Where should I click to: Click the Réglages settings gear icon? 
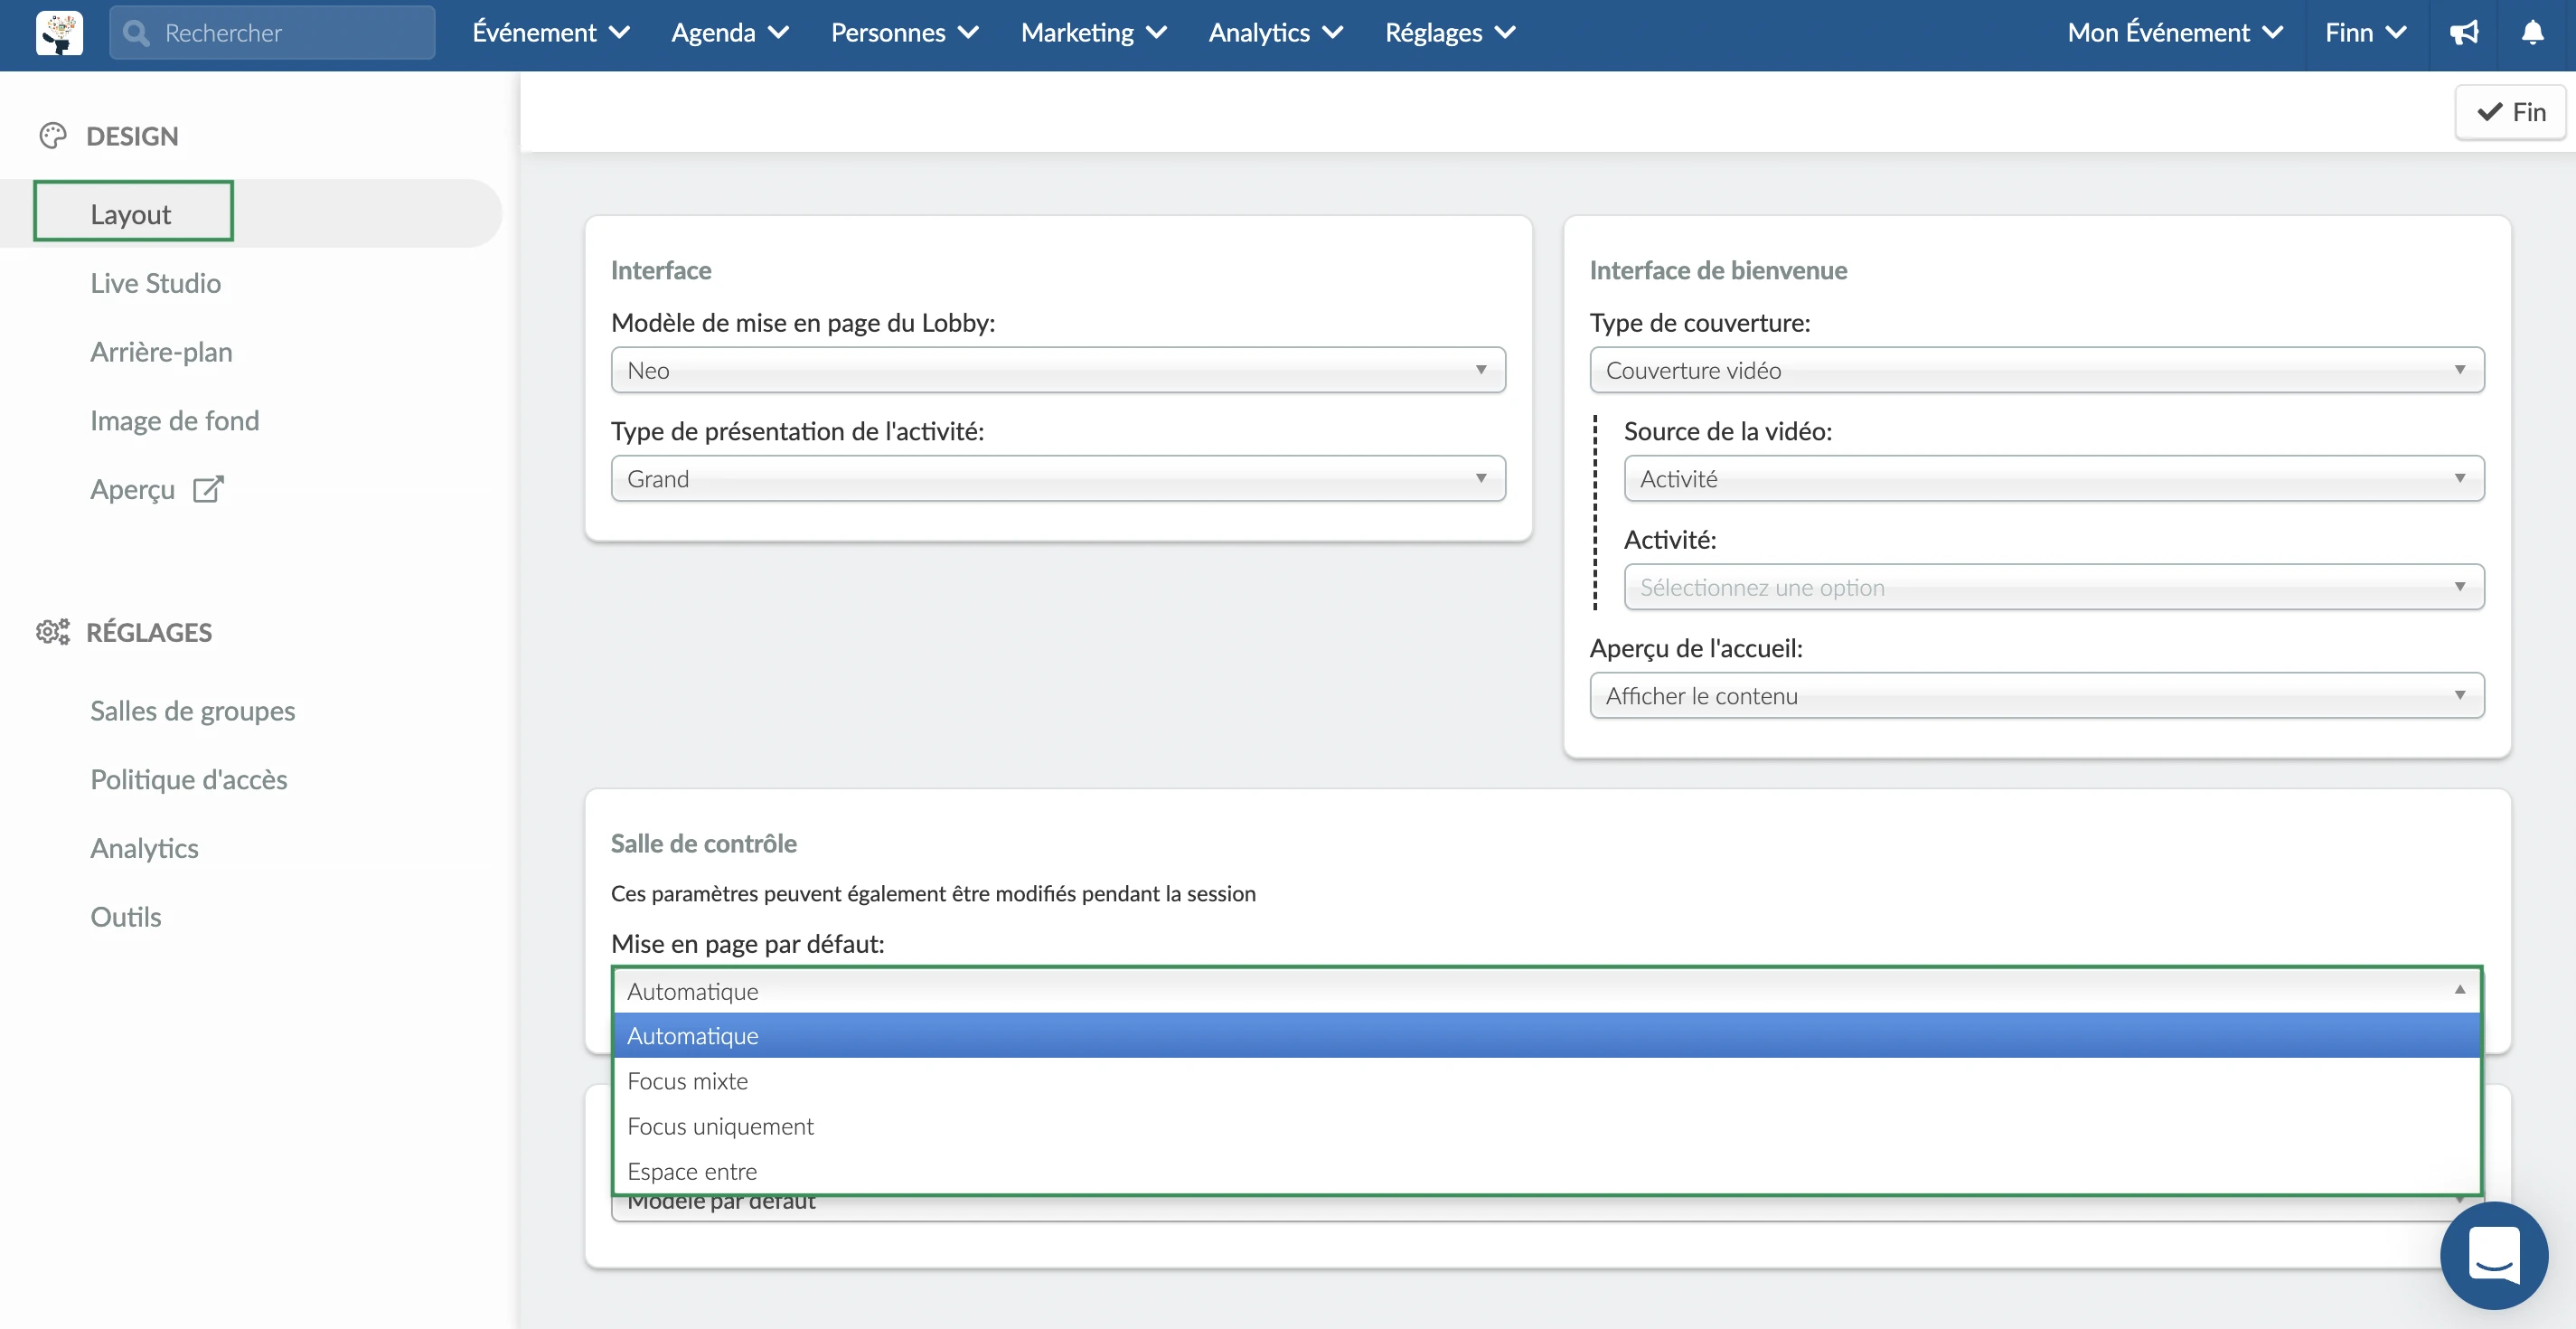tap(52, 631)
